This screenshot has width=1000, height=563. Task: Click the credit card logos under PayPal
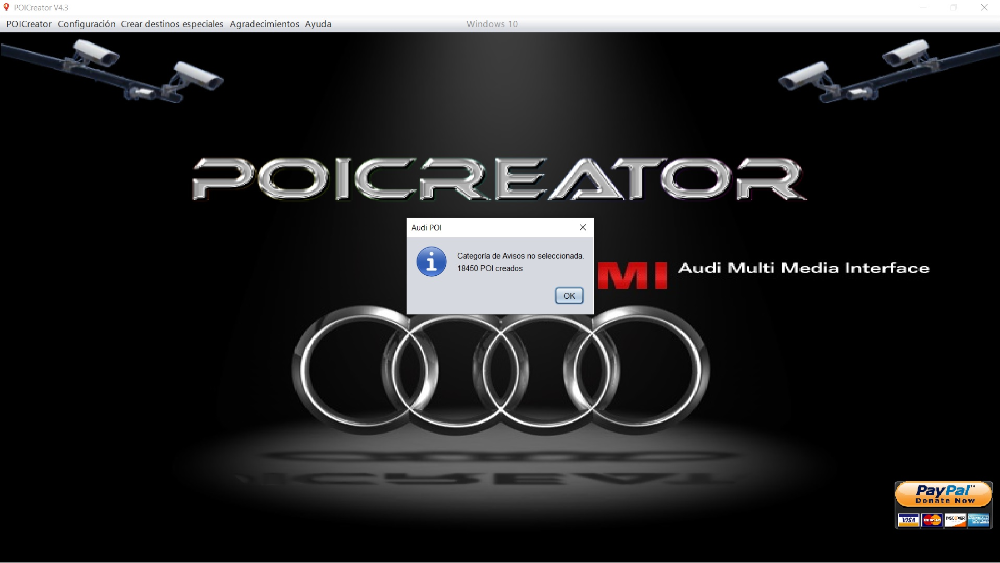[943, 520]
